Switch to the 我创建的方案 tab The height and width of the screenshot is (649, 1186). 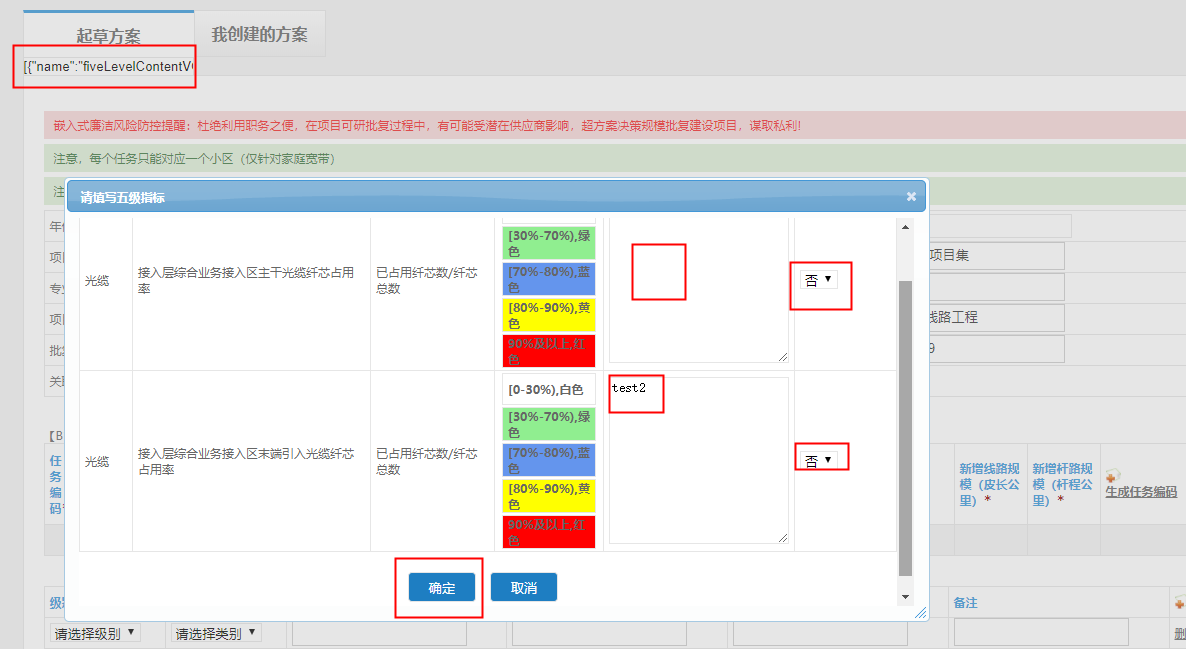tap(259, 33)
